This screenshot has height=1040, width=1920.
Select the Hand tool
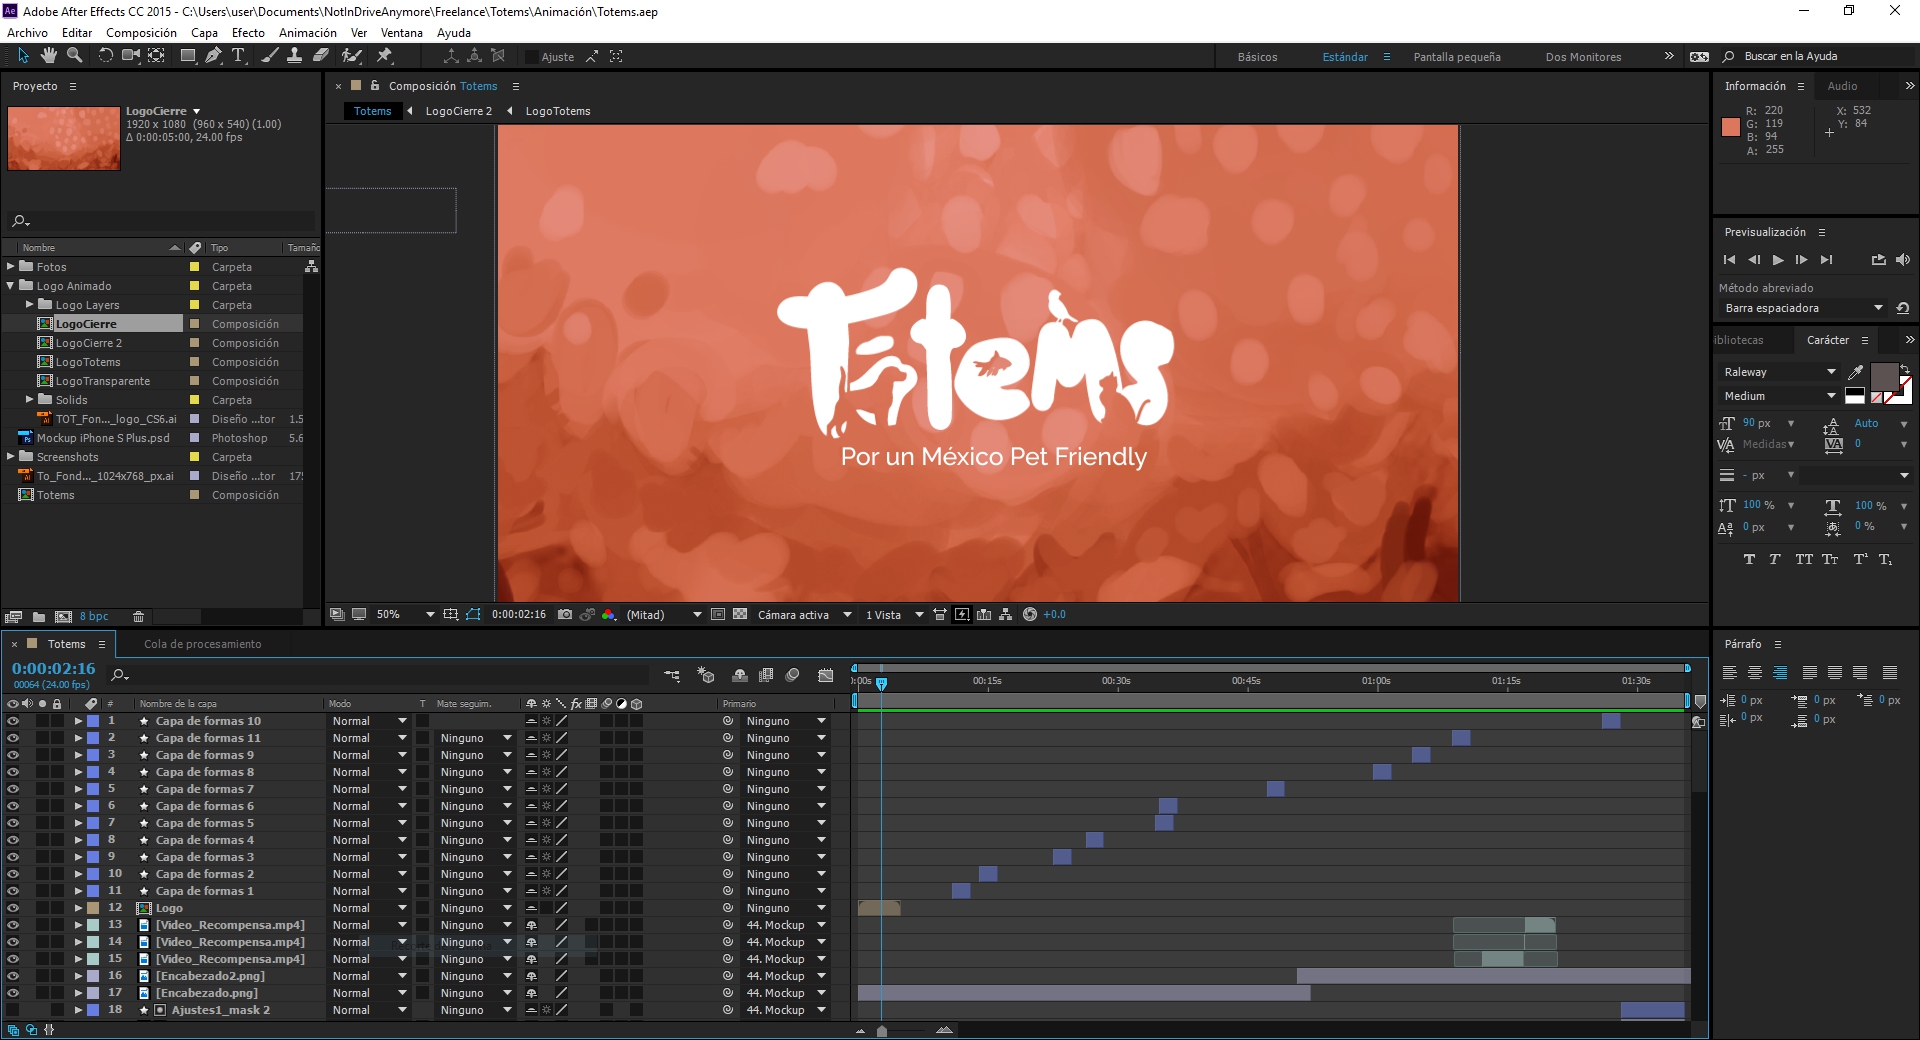48,56
